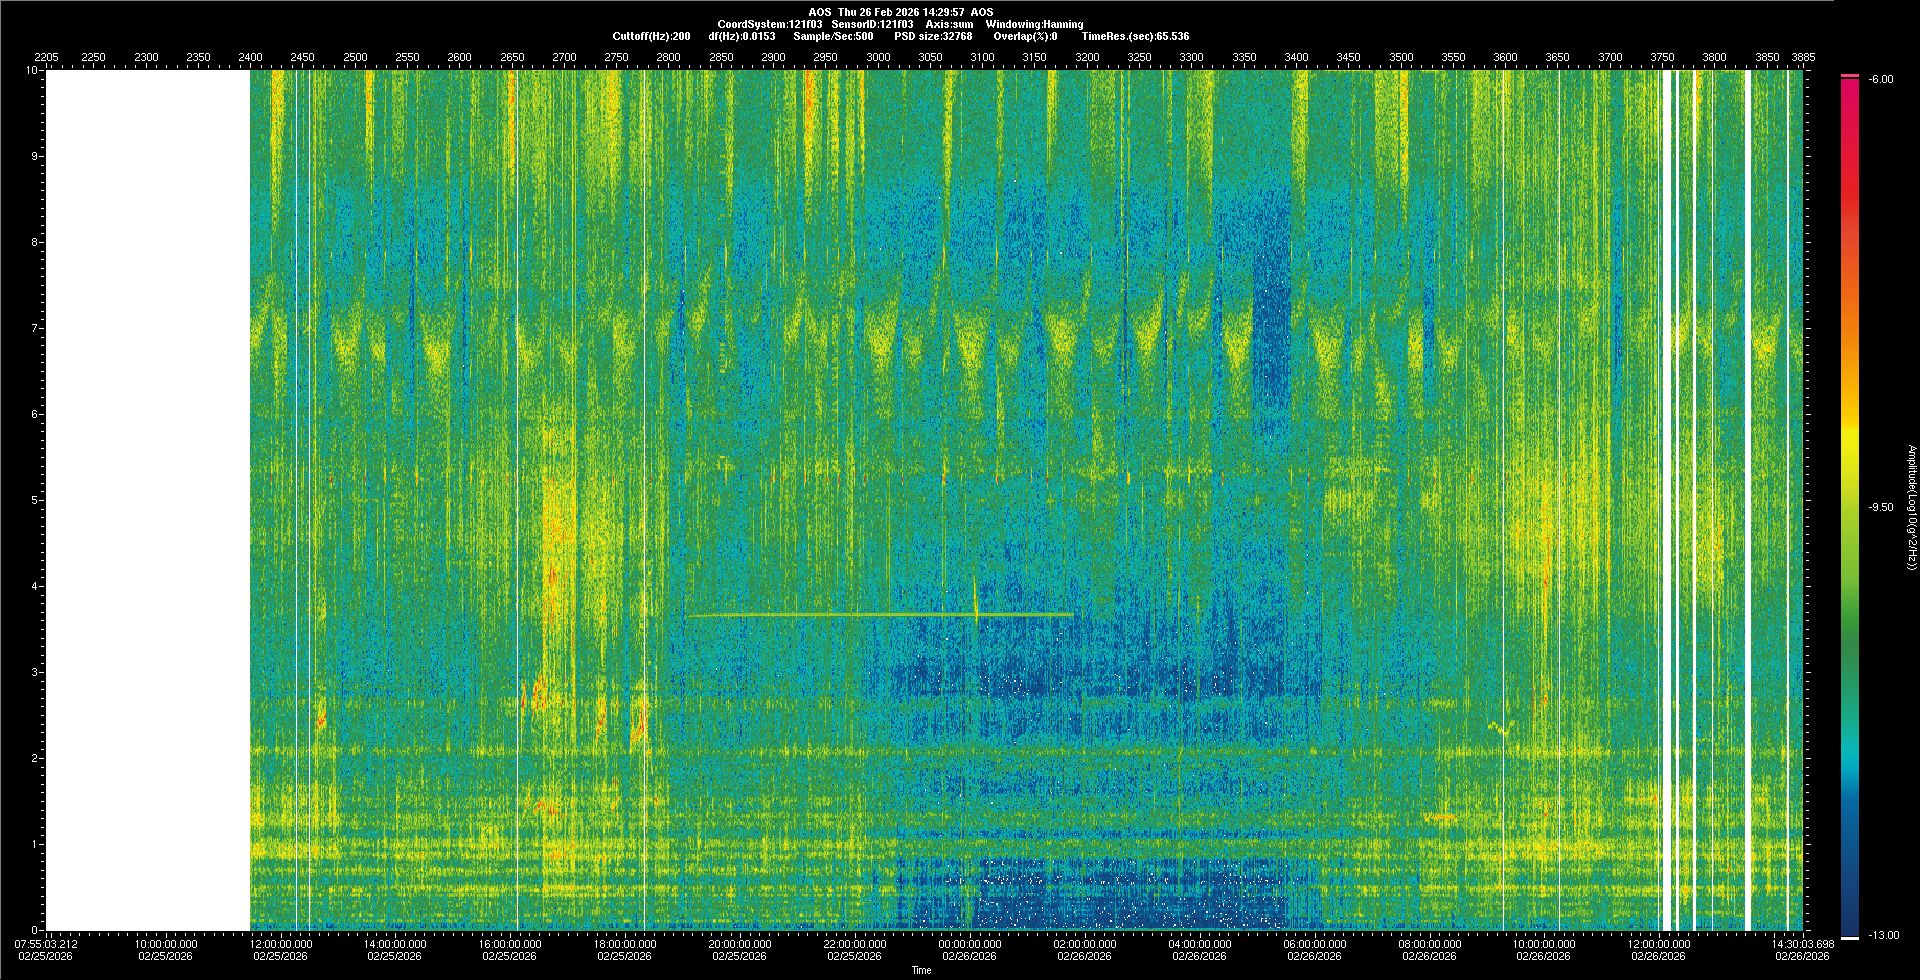Select the "16:00:00.000" time axis label

(511, 944)
